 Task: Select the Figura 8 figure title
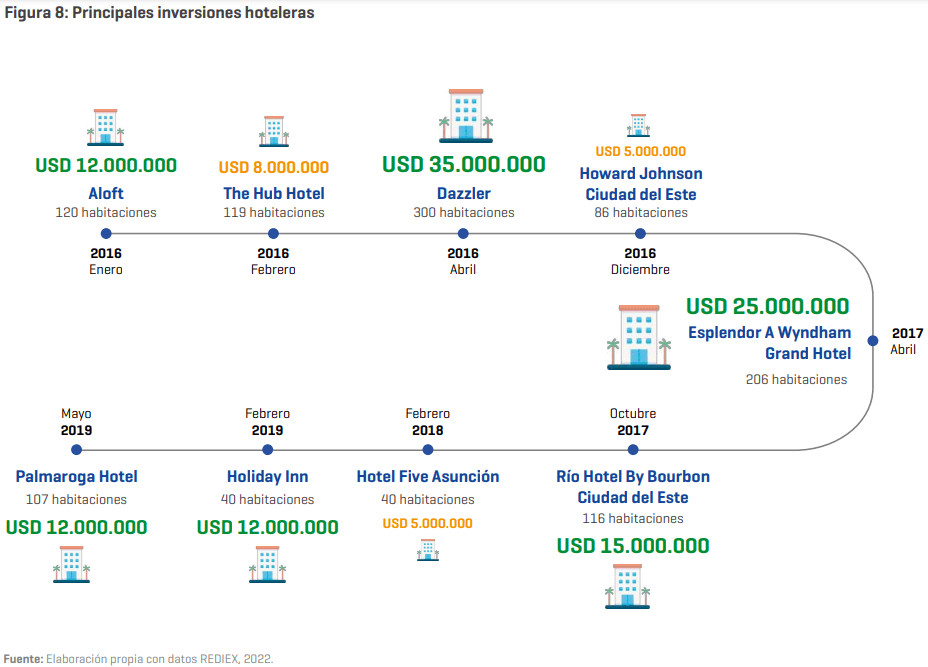click(159, 12)
